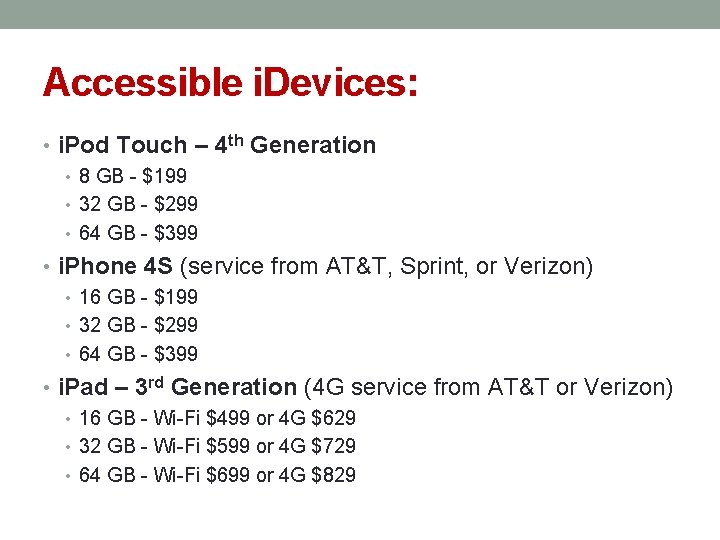Click the 16 GB Wi-Fi $499 line
Image resolution: width=720 pixels, height=540 pixels.
pyautogui.click(x=217, y=418)
